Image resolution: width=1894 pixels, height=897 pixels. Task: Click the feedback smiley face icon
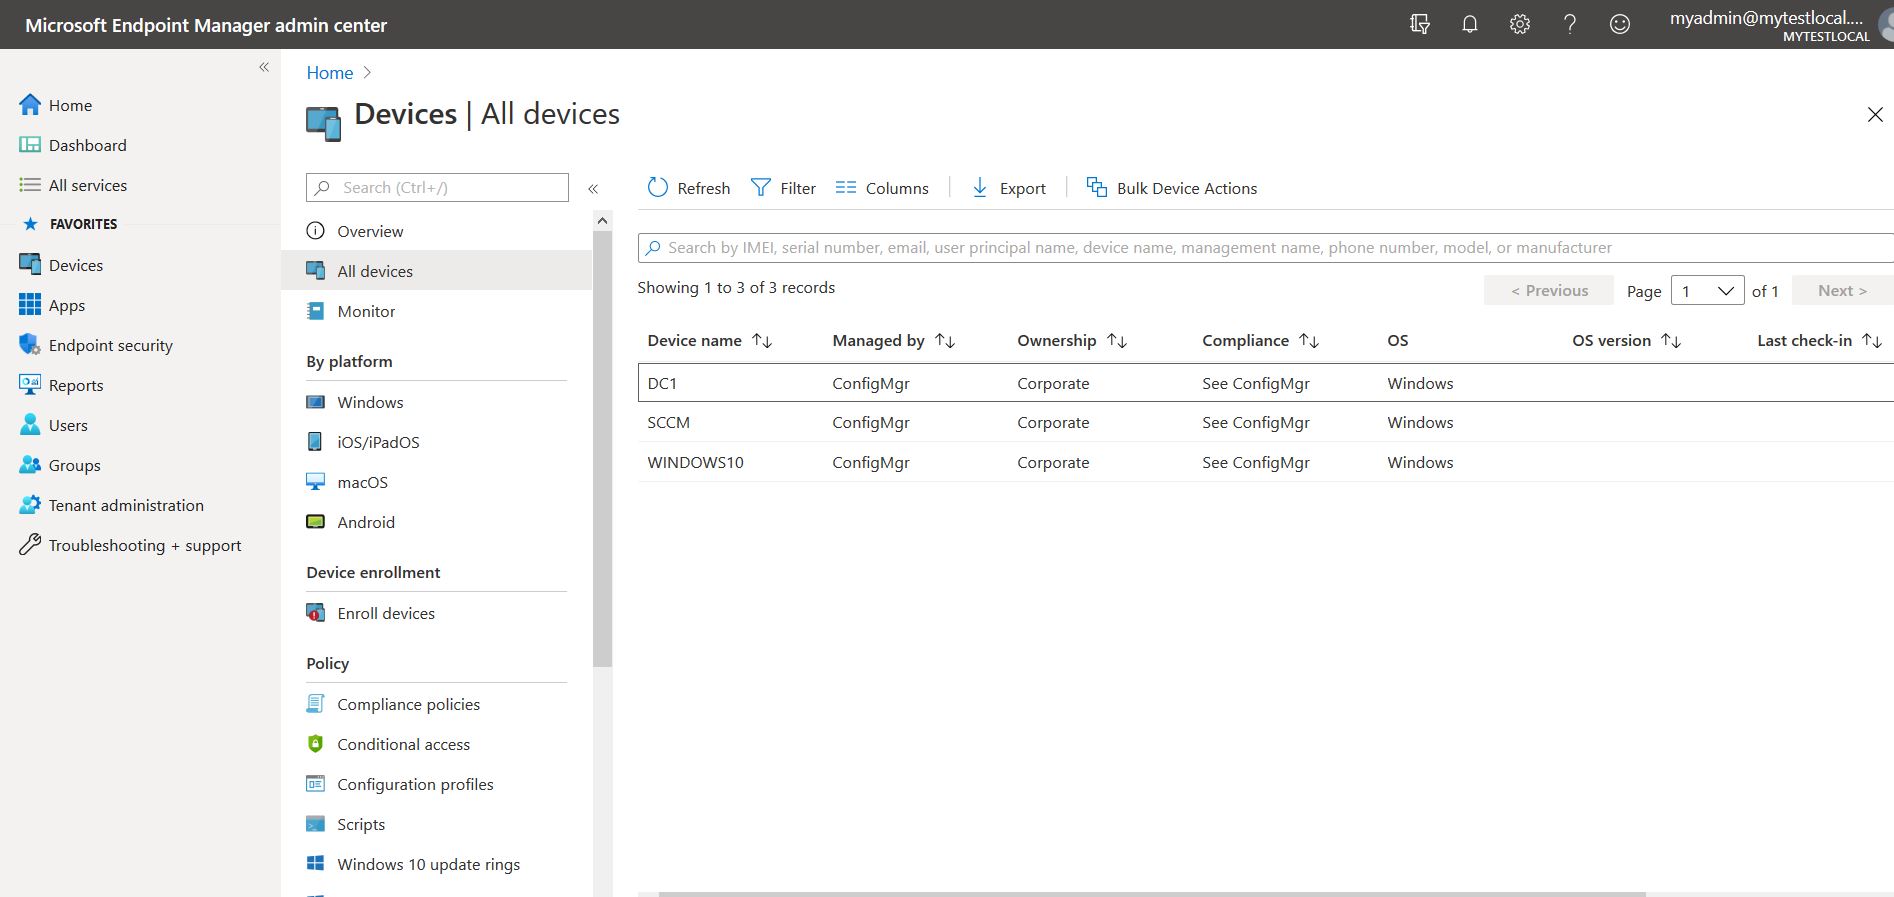coord(1619,25)
